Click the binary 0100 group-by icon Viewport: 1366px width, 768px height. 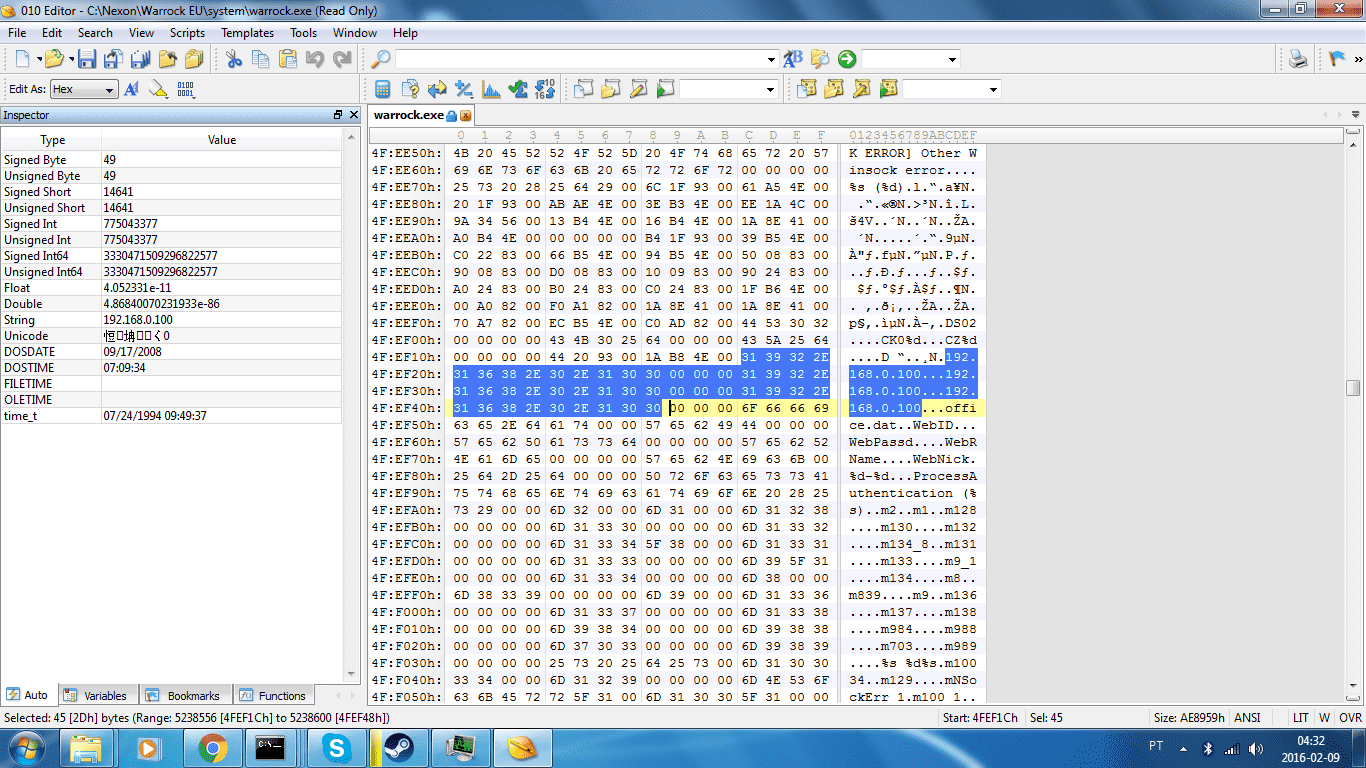point(185,89)
